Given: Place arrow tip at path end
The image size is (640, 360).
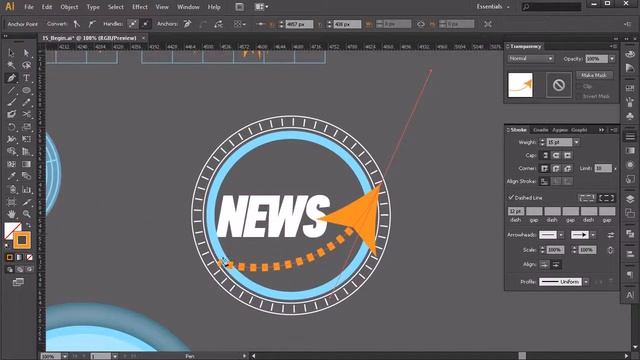Looking at the screenshot, I should (556, 265).
